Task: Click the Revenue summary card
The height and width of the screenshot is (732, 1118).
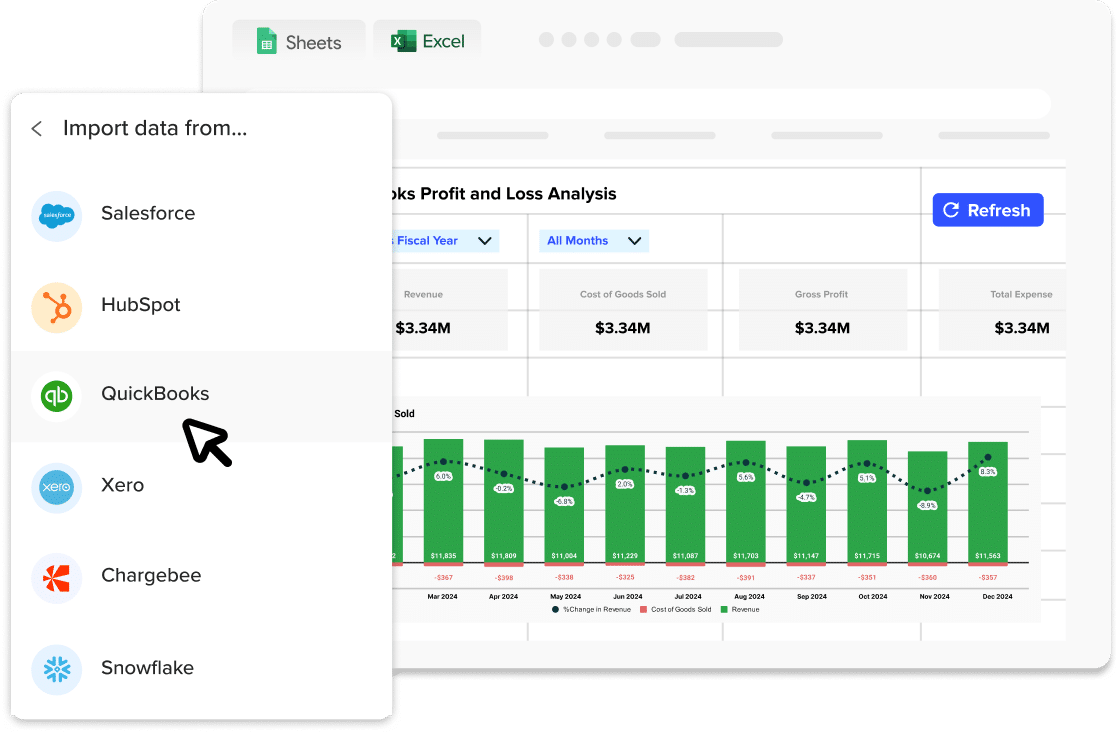Action: tap(450, 309)
